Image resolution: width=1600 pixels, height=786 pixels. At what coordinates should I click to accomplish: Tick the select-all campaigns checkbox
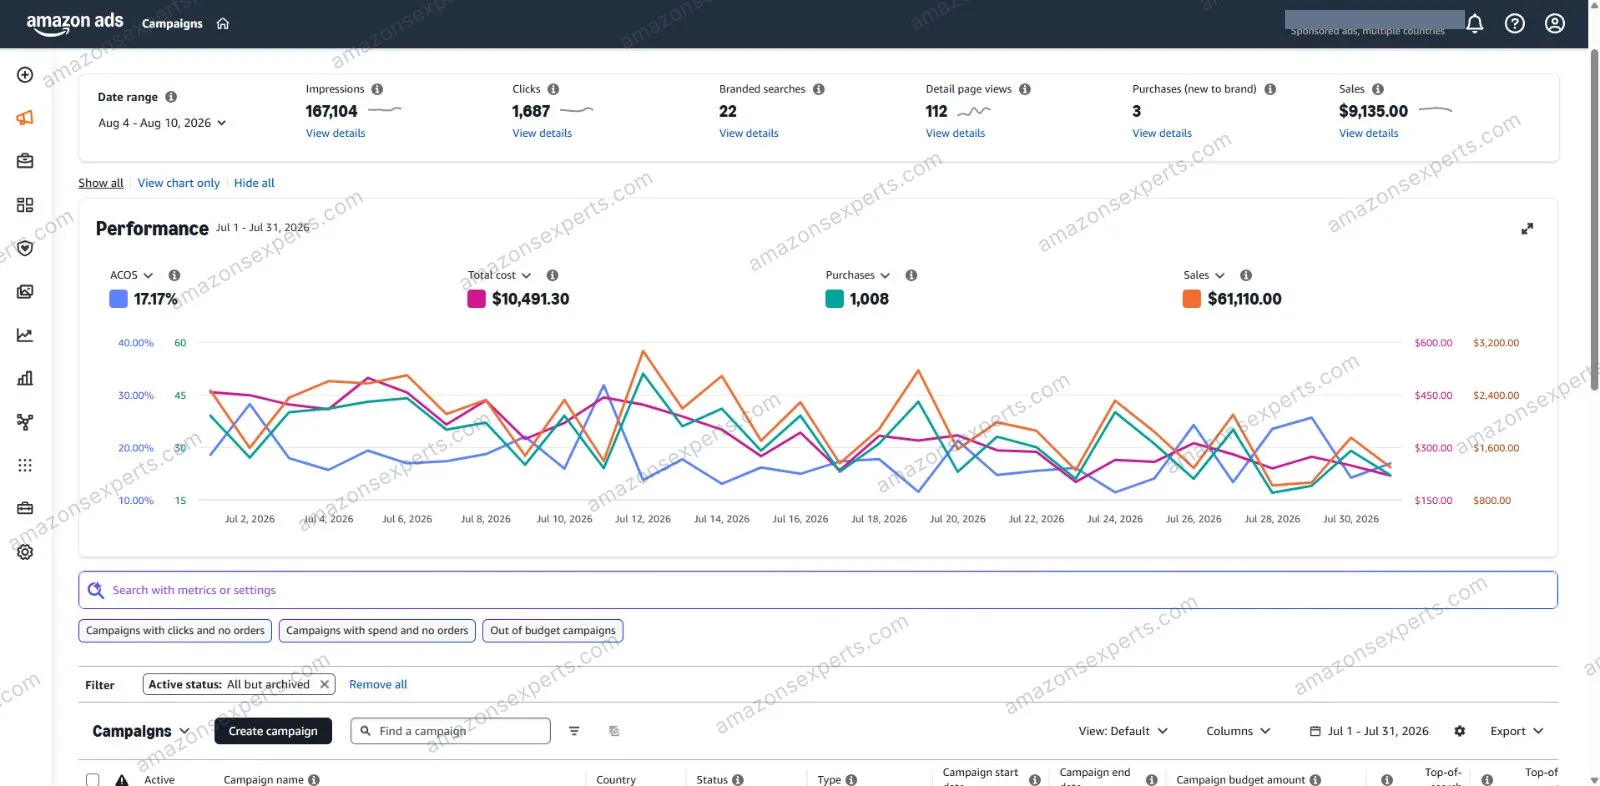93,780
